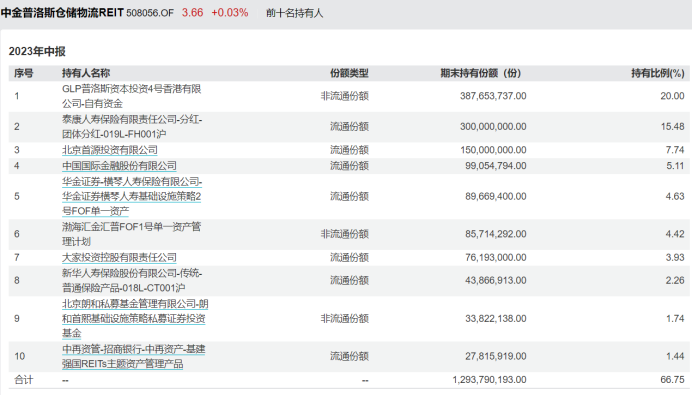Viewport: 693px width, 395px height.
Task: Click the 合计 total shares value
Action: pos(489,380)
